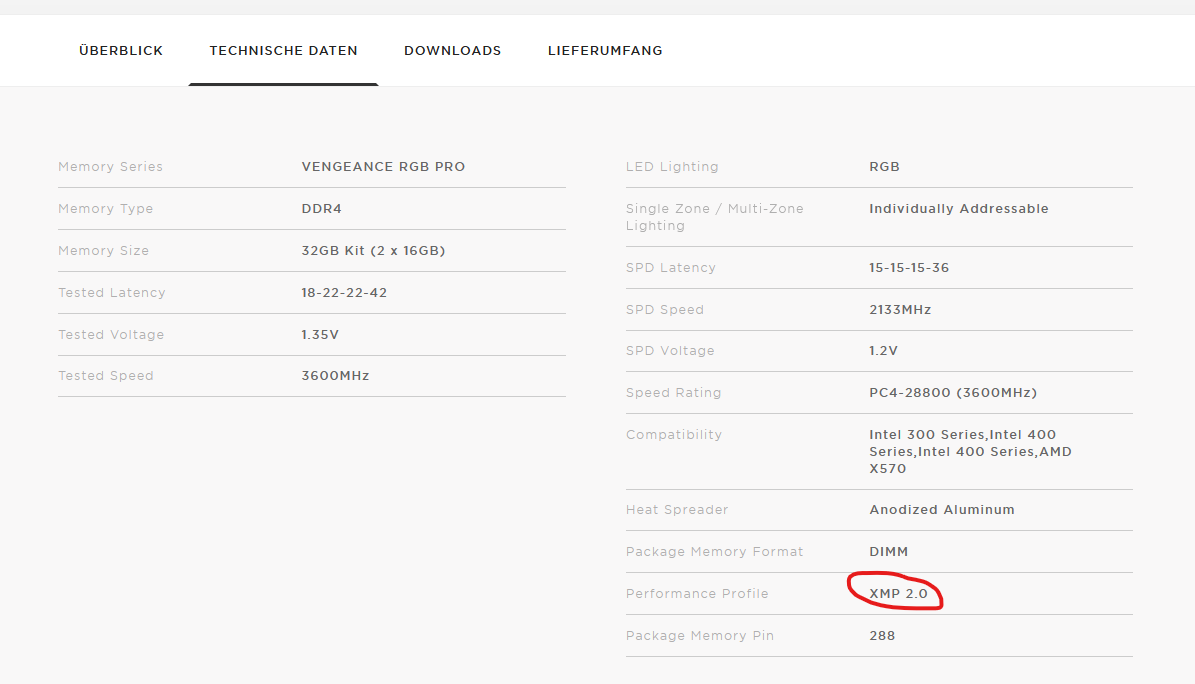Click the Package Memory Pin label
The width and height of the screenshot is (1195, 684).
click(x=700, y=636)
